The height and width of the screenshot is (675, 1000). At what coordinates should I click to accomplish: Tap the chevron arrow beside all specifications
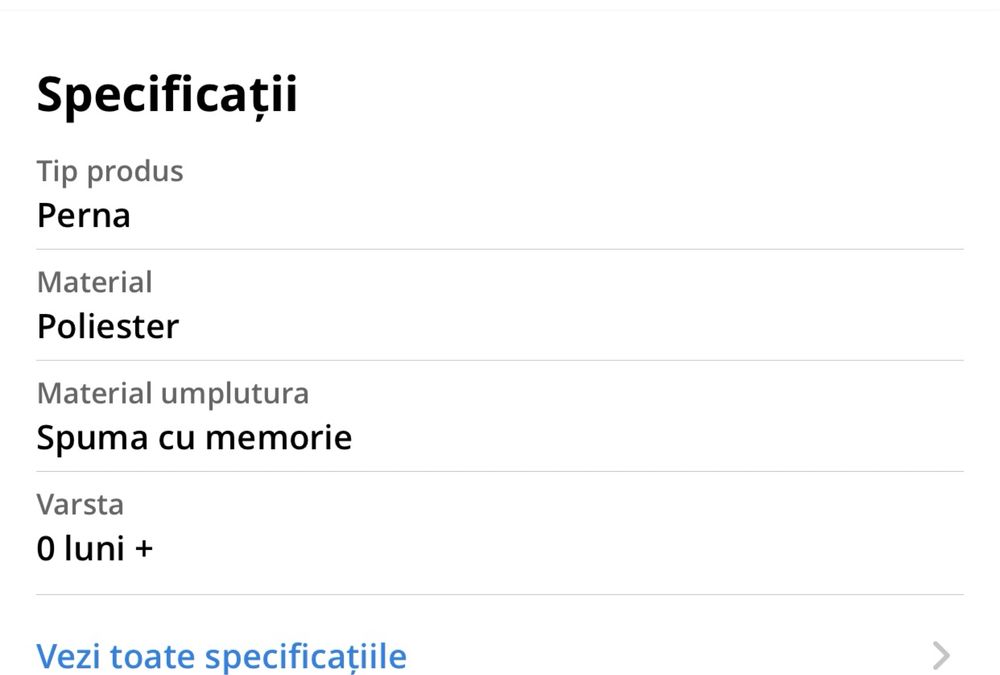point(941,655)
